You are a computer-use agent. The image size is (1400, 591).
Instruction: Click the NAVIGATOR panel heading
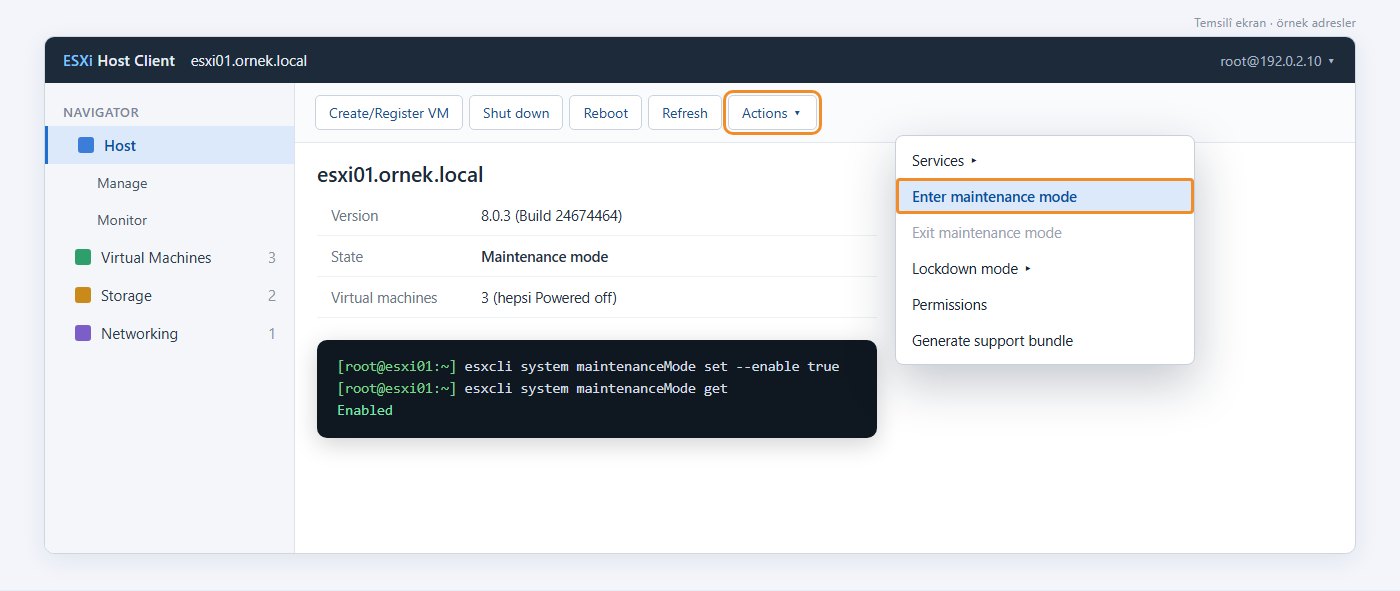[x=101, y=112]
